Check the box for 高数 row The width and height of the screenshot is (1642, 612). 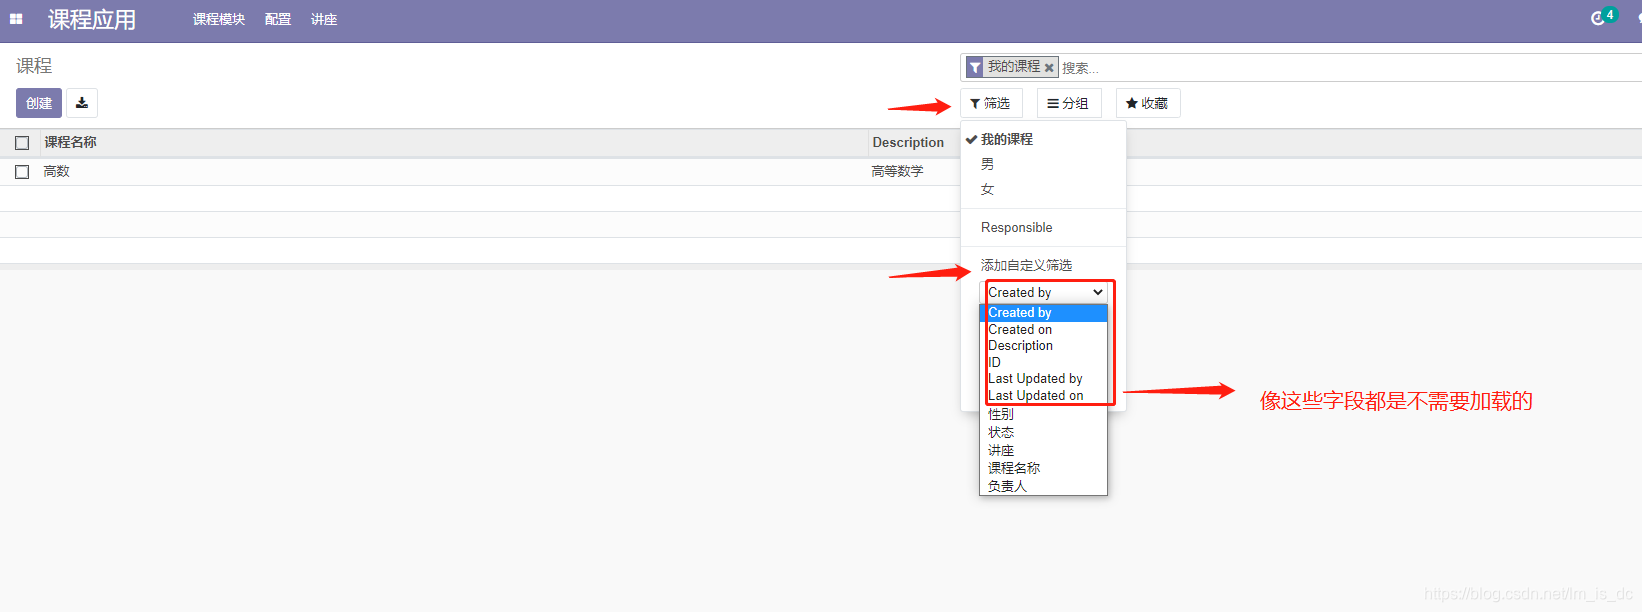[x=22, y=172]
